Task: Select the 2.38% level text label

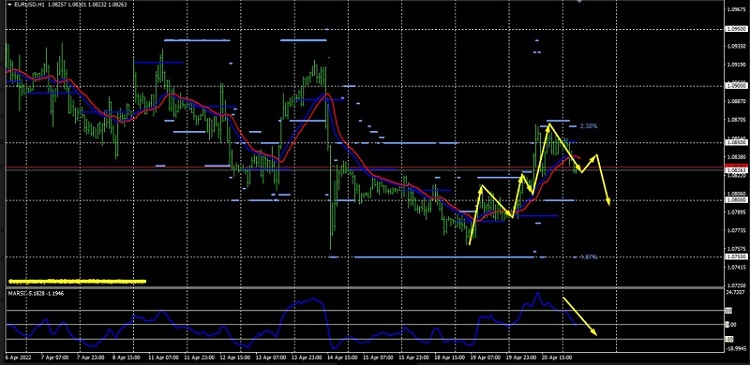Action: point(588,126)
